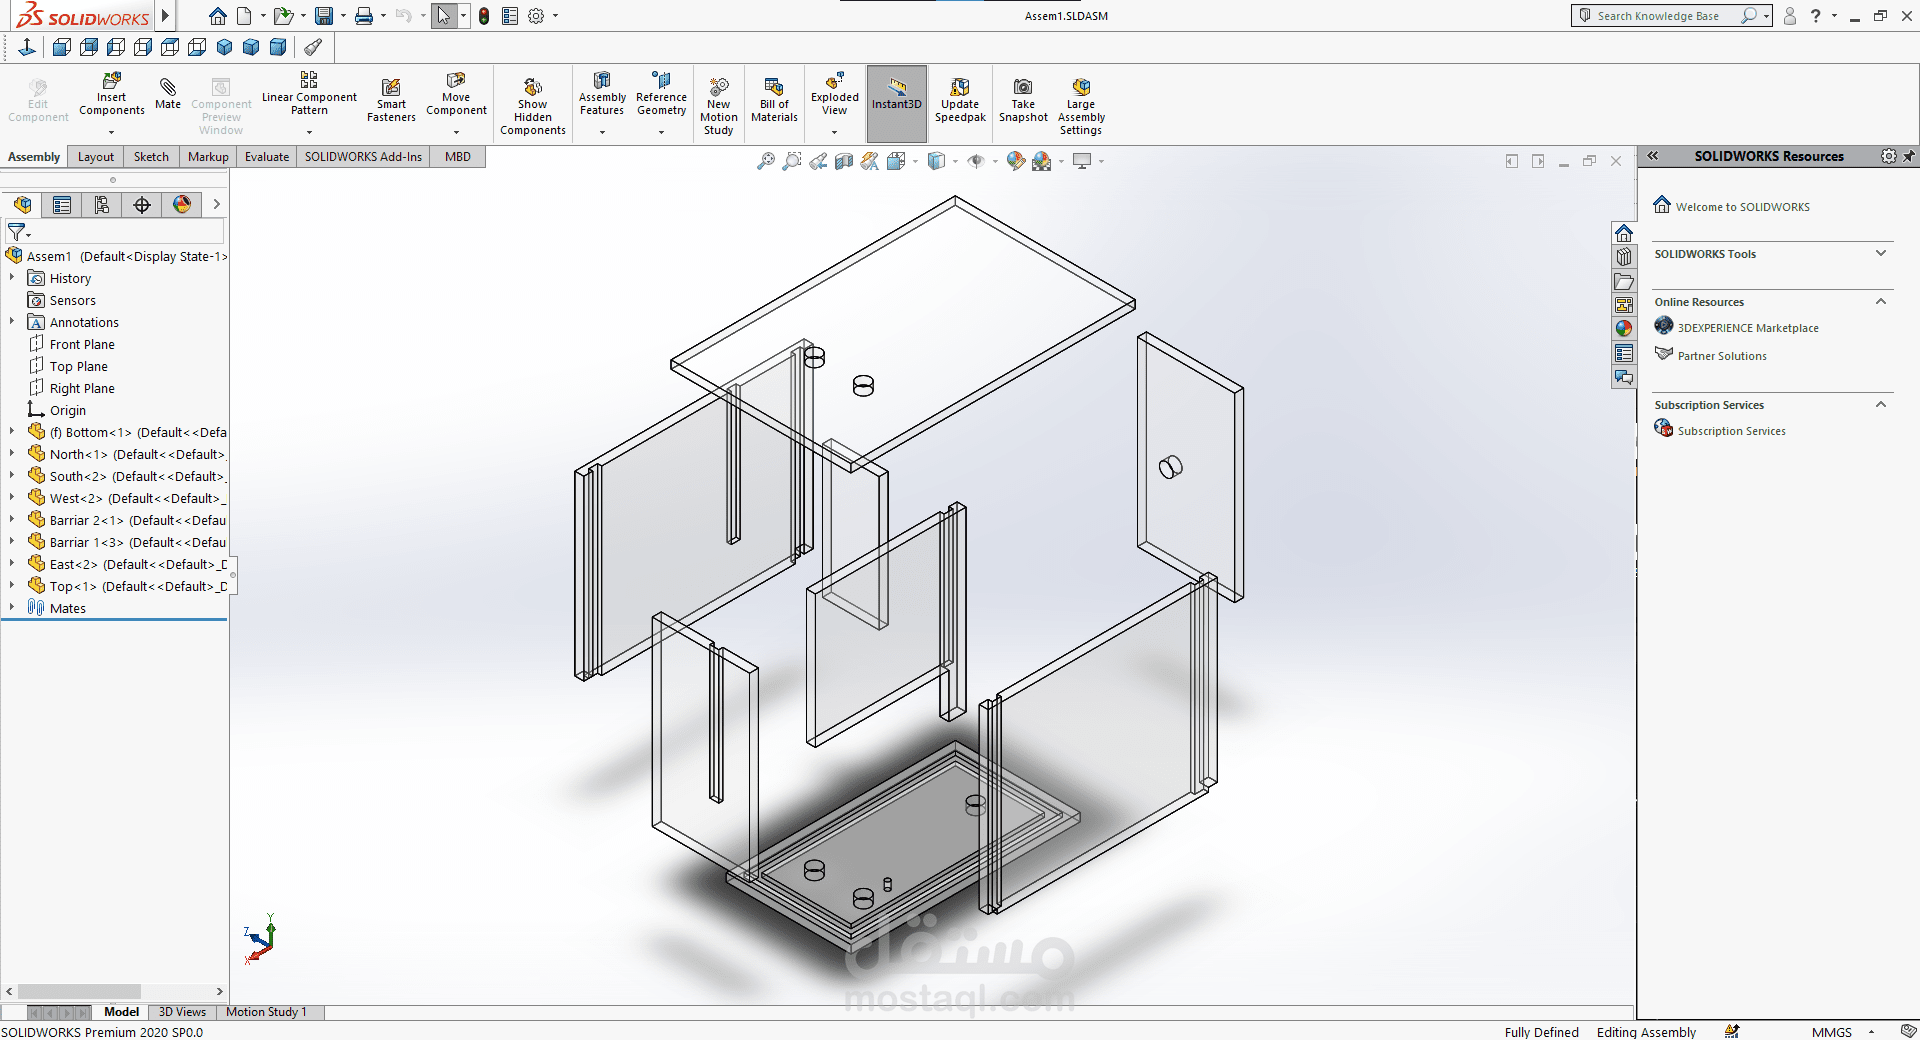Open Exploded View dropdown arrow
The width and height of the screenshot is (1920, 1040).
click(834, 132)
